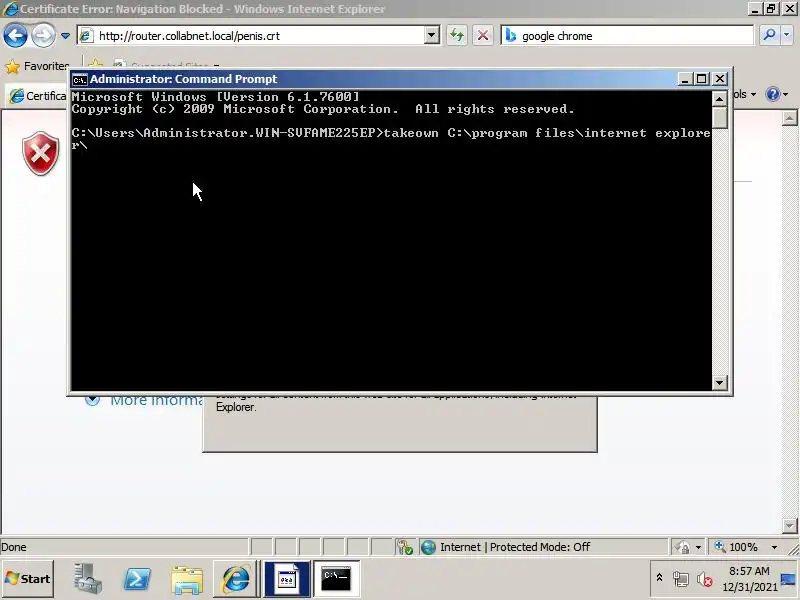Open Windows Explorer folder taskbar icon
The image size is (800, 600).
click(187, 580)
